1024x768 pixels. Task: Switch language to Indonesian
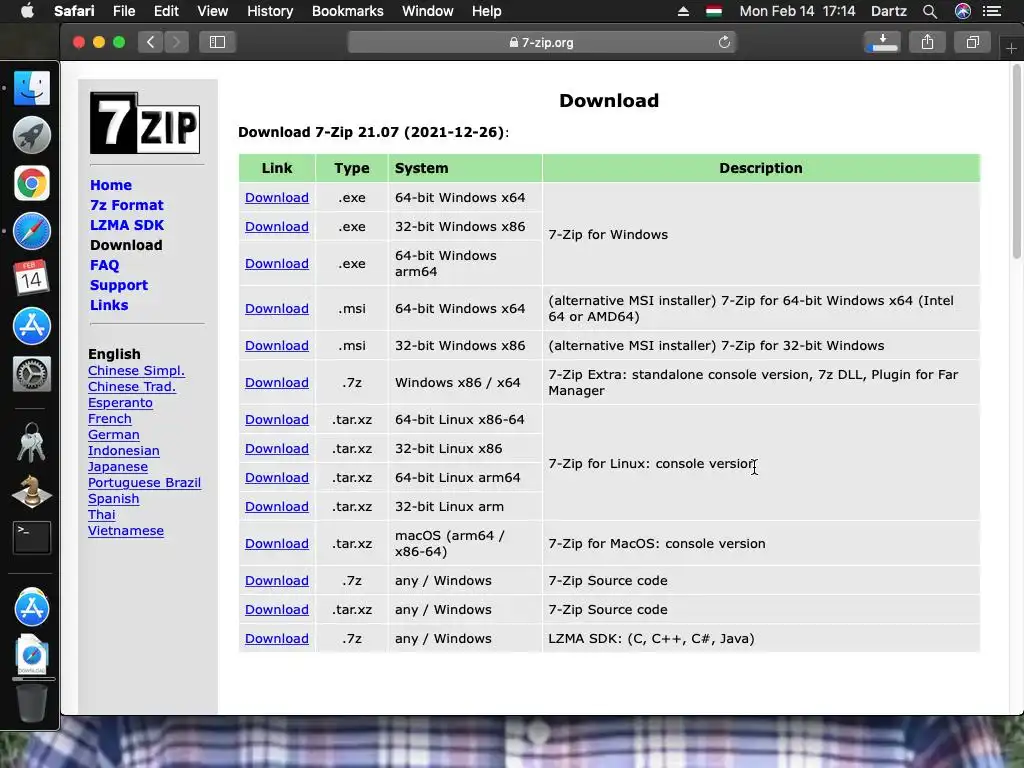click(x=123, y=451)
